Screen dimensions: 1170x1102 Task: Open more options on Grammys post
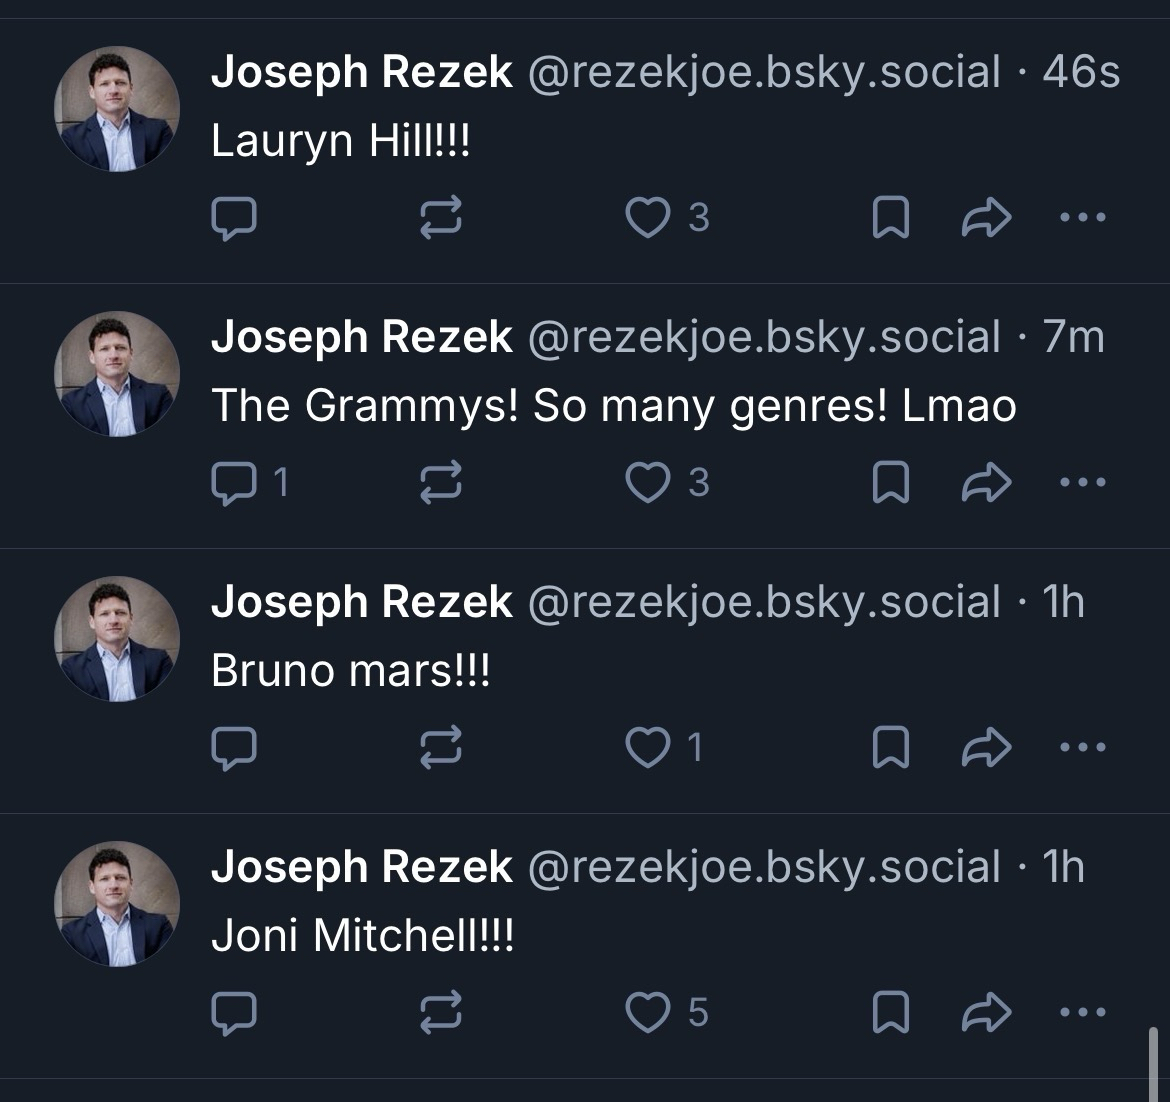tap(1083, 483)
